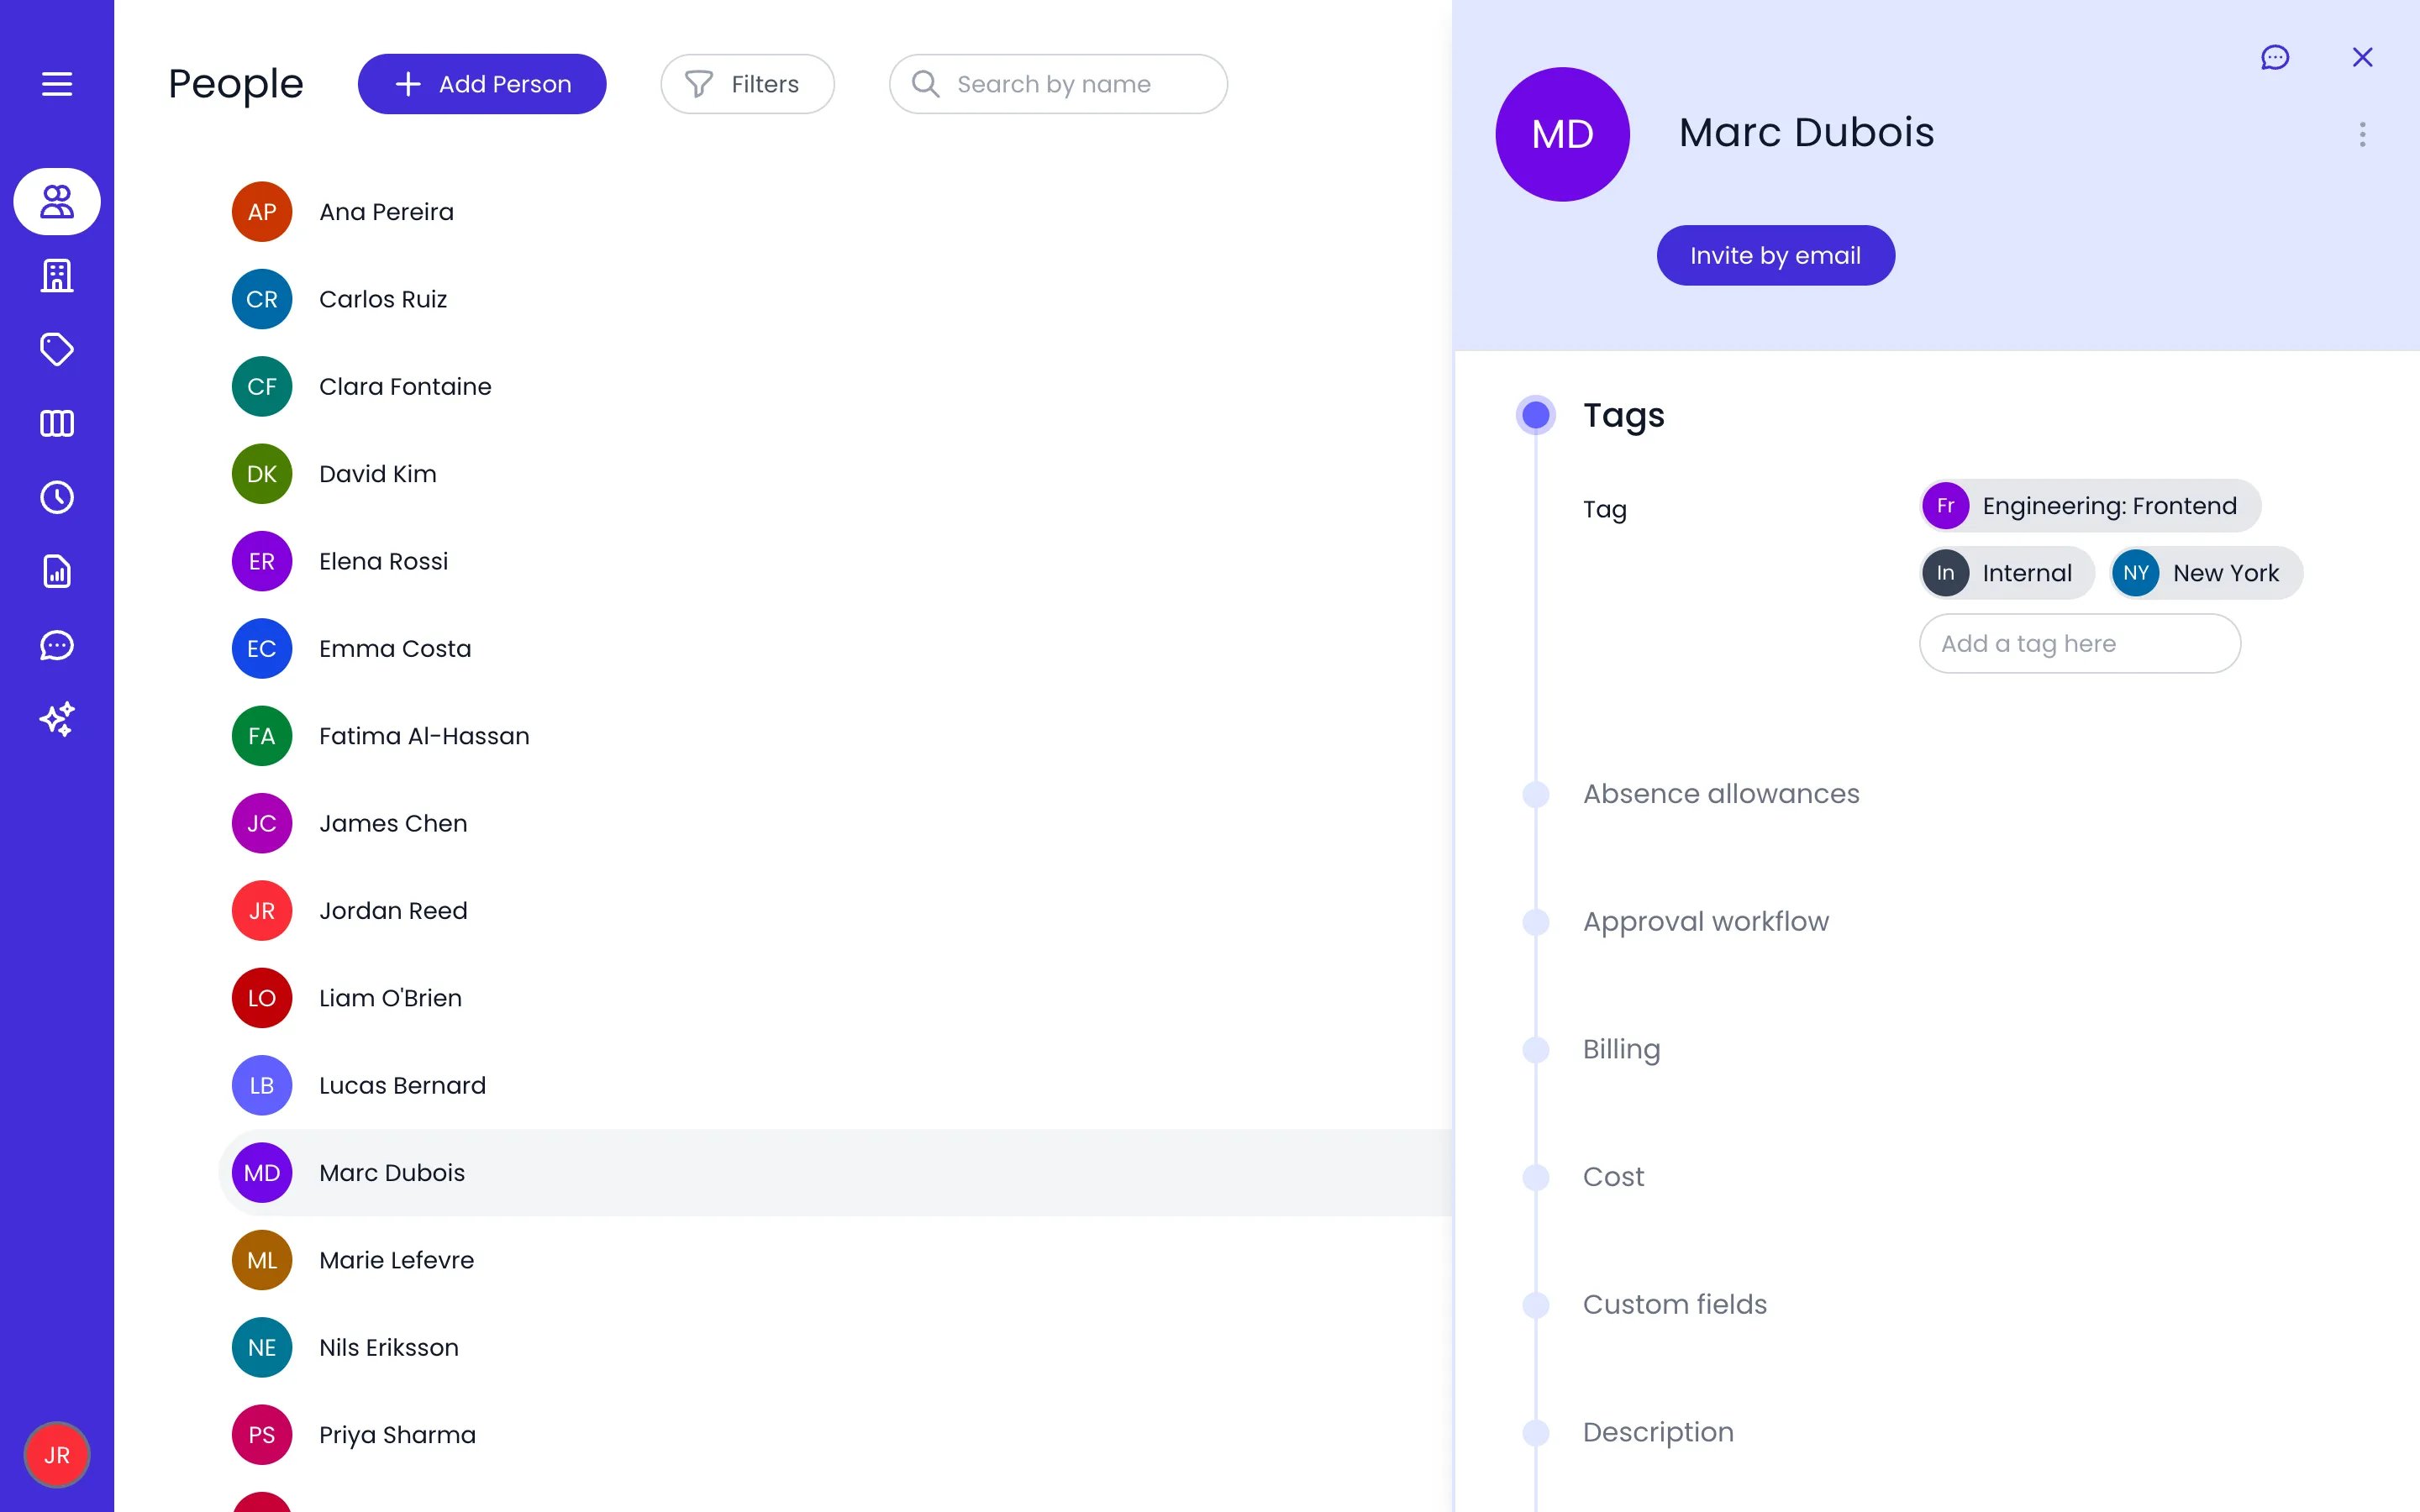Select James Chen in the people list
2420x1512 pixels.
click(x=835, y=823)
